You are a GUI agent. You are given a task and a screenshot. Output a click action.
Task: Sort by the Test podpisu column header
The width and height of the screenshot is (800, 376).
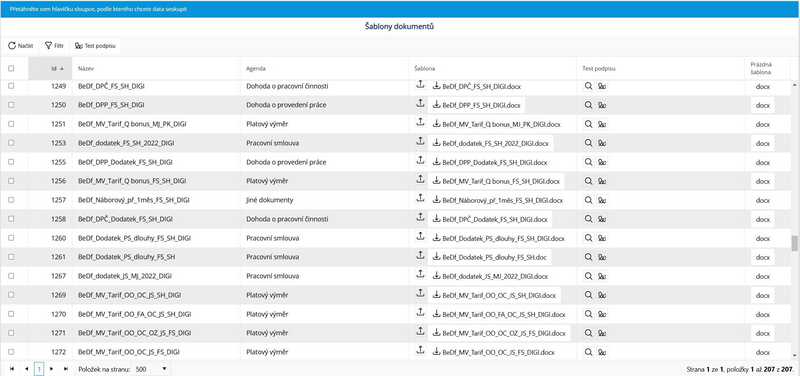(660, 68)
